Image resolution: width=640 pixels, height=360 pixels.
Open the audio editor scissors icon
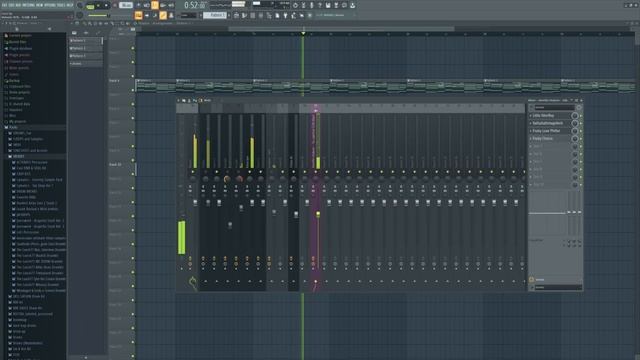[303, 5]
